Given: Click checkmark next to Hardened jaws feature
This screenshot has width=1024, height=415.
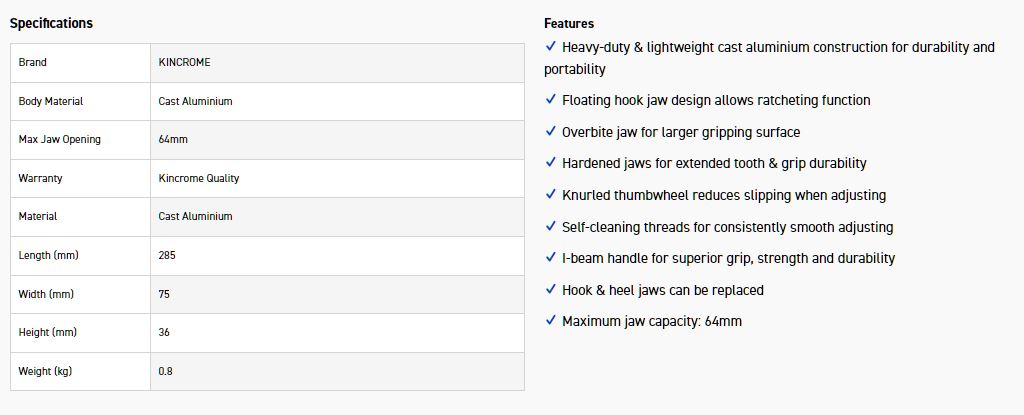Looking at the screenshot, I should pyautogui.click(x=551, y=163).
